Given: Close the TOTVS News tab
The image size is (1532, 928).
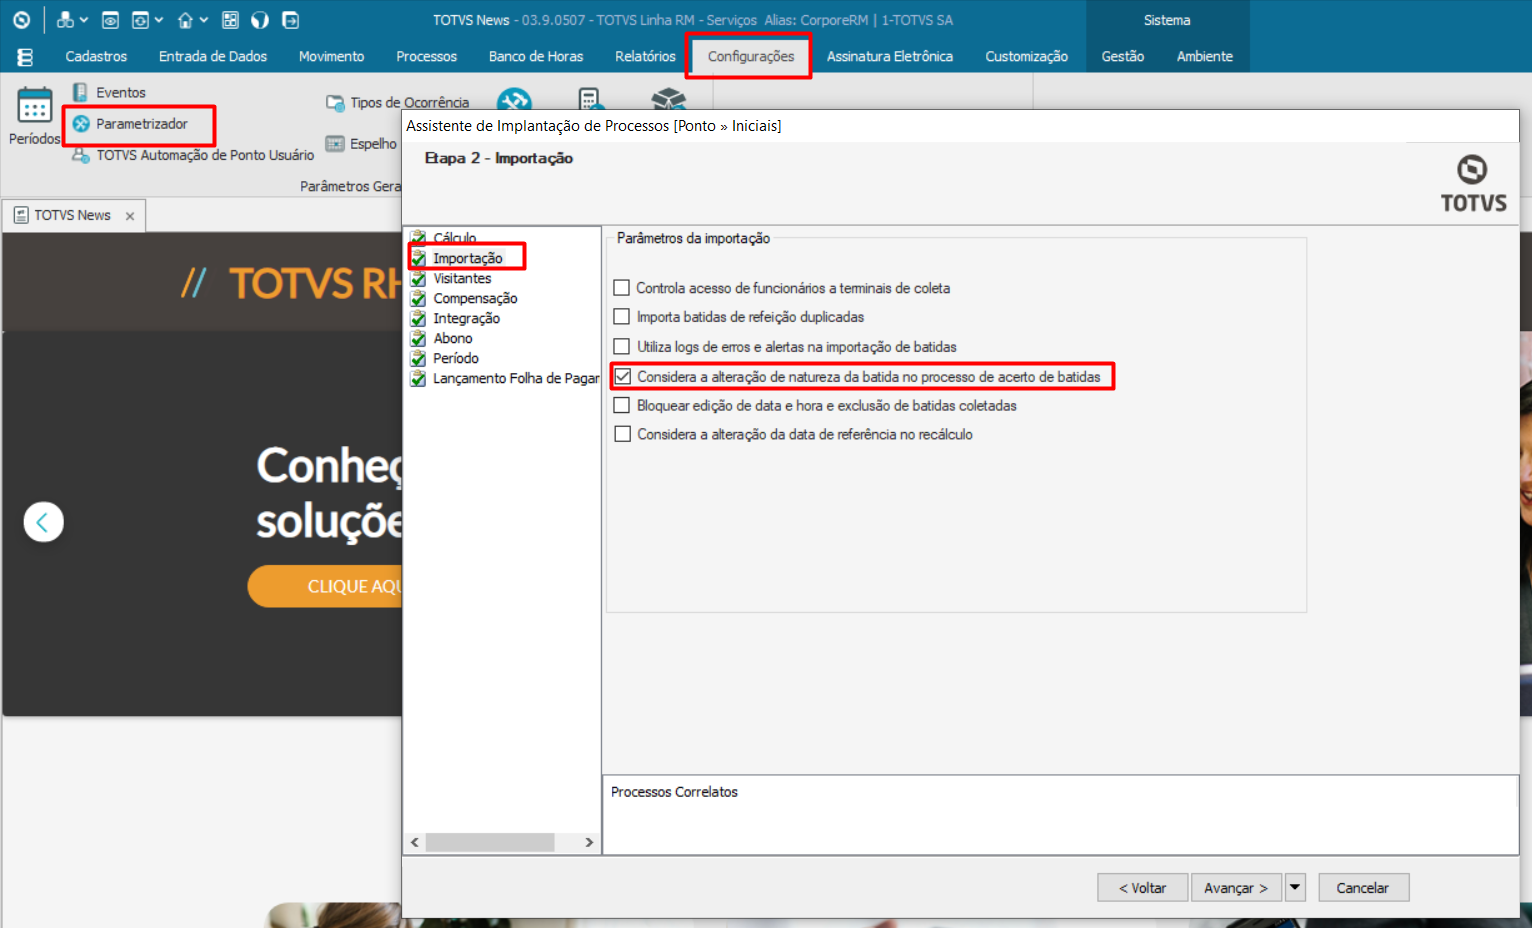Looking at the screenshot, I should (130, 216).
